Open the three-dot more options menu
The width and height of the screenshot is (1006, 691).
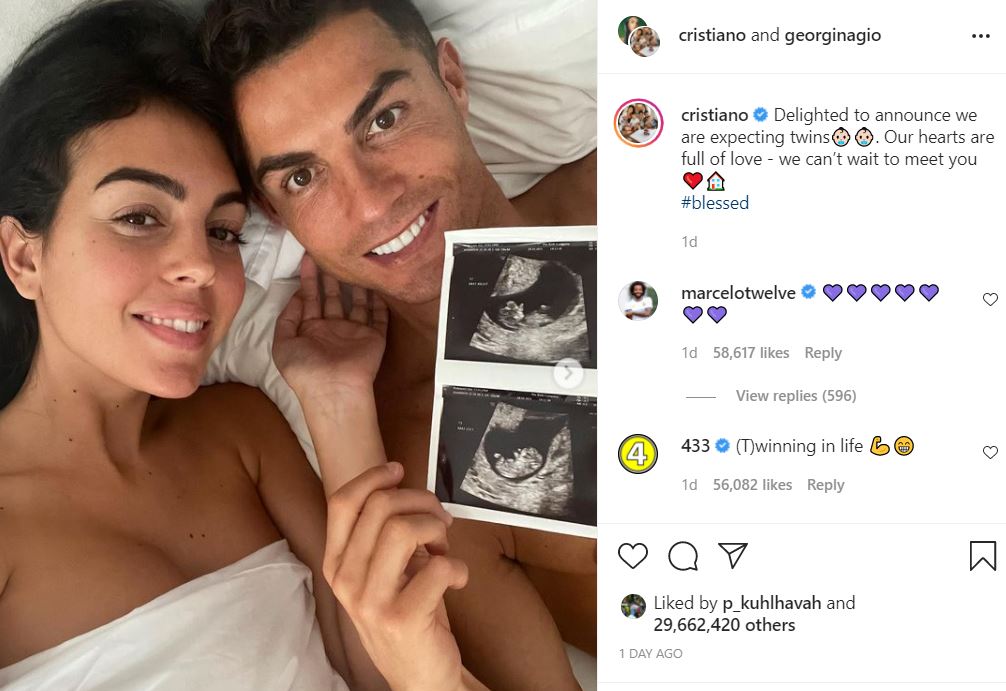980,36
